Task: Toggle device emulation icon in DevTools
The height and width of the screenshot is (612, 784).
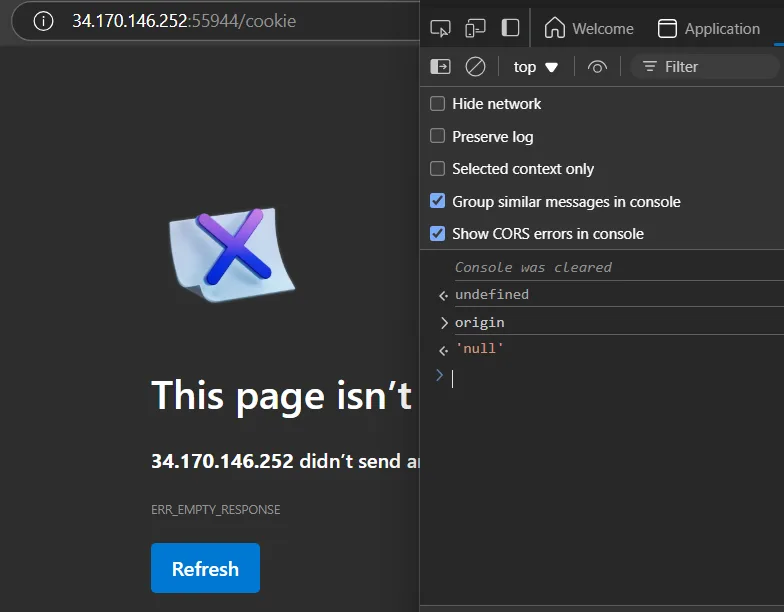Action: click(x=475, y=28)
